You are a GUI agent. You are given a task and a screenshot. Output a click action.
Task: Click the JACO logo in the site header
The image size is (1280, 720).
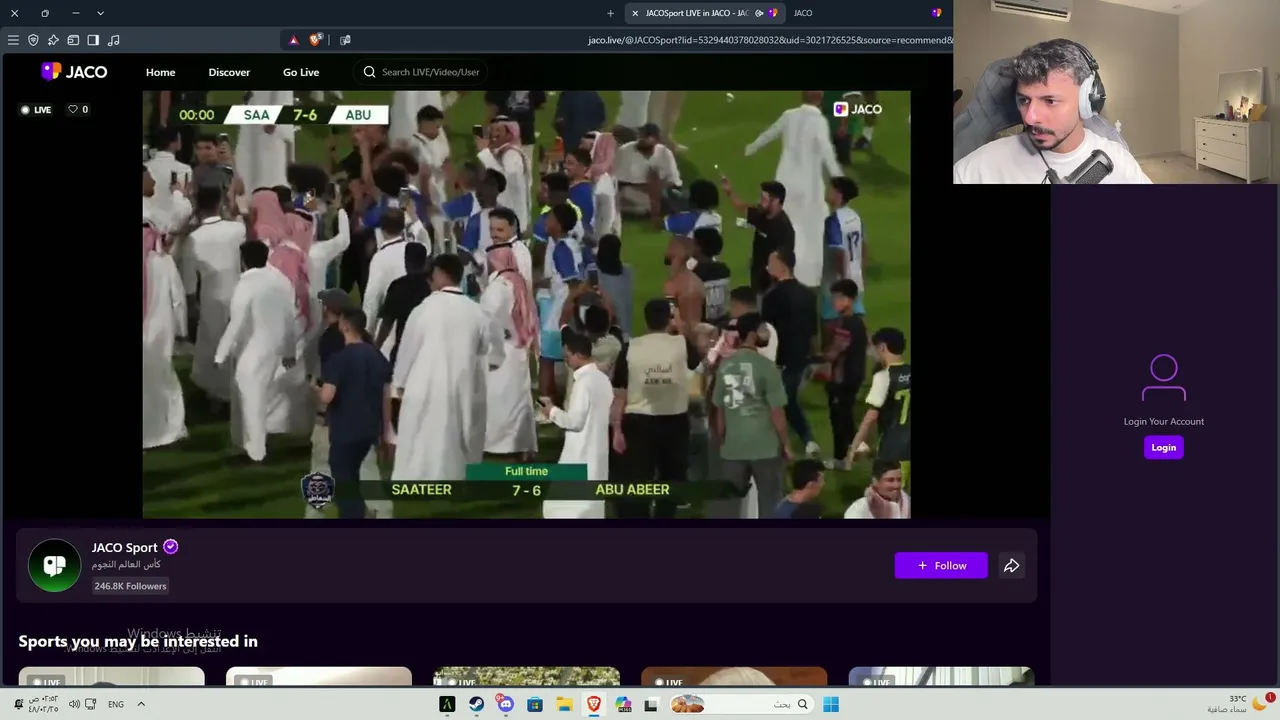click(x=74, y=72)
